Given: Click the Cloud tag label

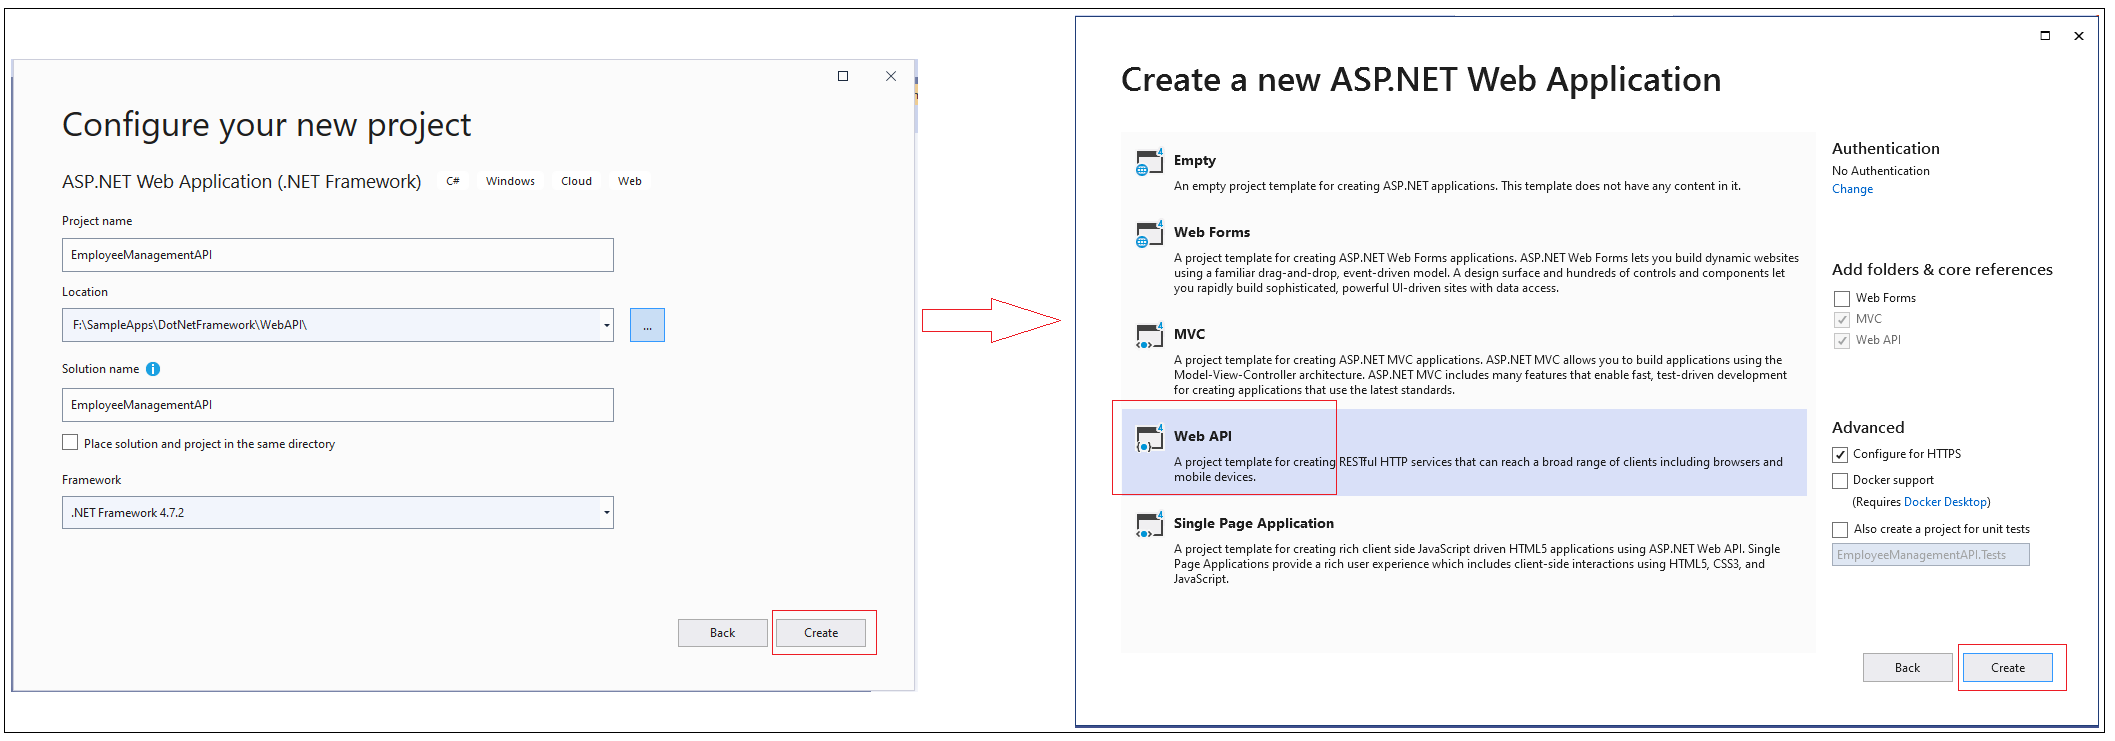Looking at the screenshot, I should 576,181.
